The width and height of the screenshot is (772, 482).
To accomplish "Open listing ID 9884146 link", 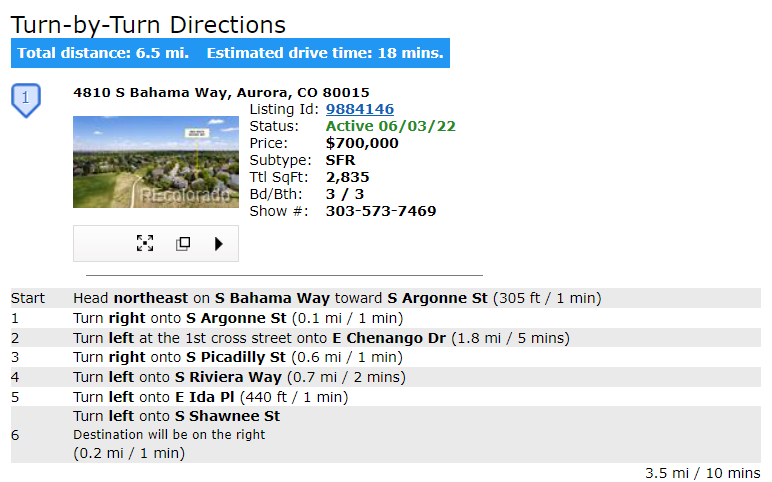I will (360, 109).
